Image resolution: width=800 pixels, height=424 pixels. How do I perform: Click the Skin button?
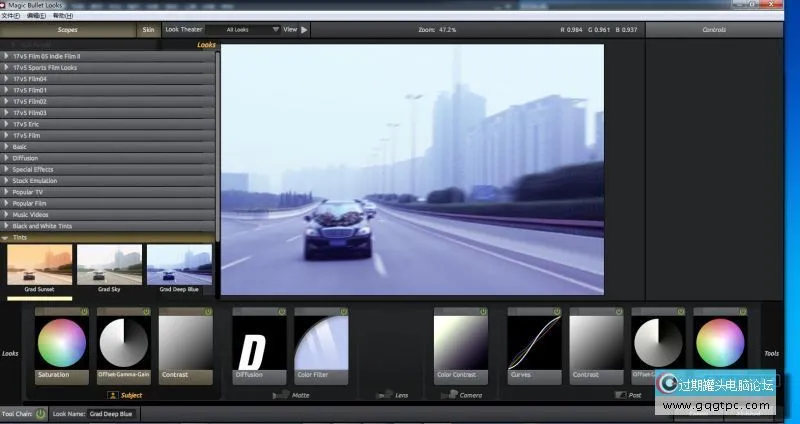pyautogui.click(x=148, y=30)
